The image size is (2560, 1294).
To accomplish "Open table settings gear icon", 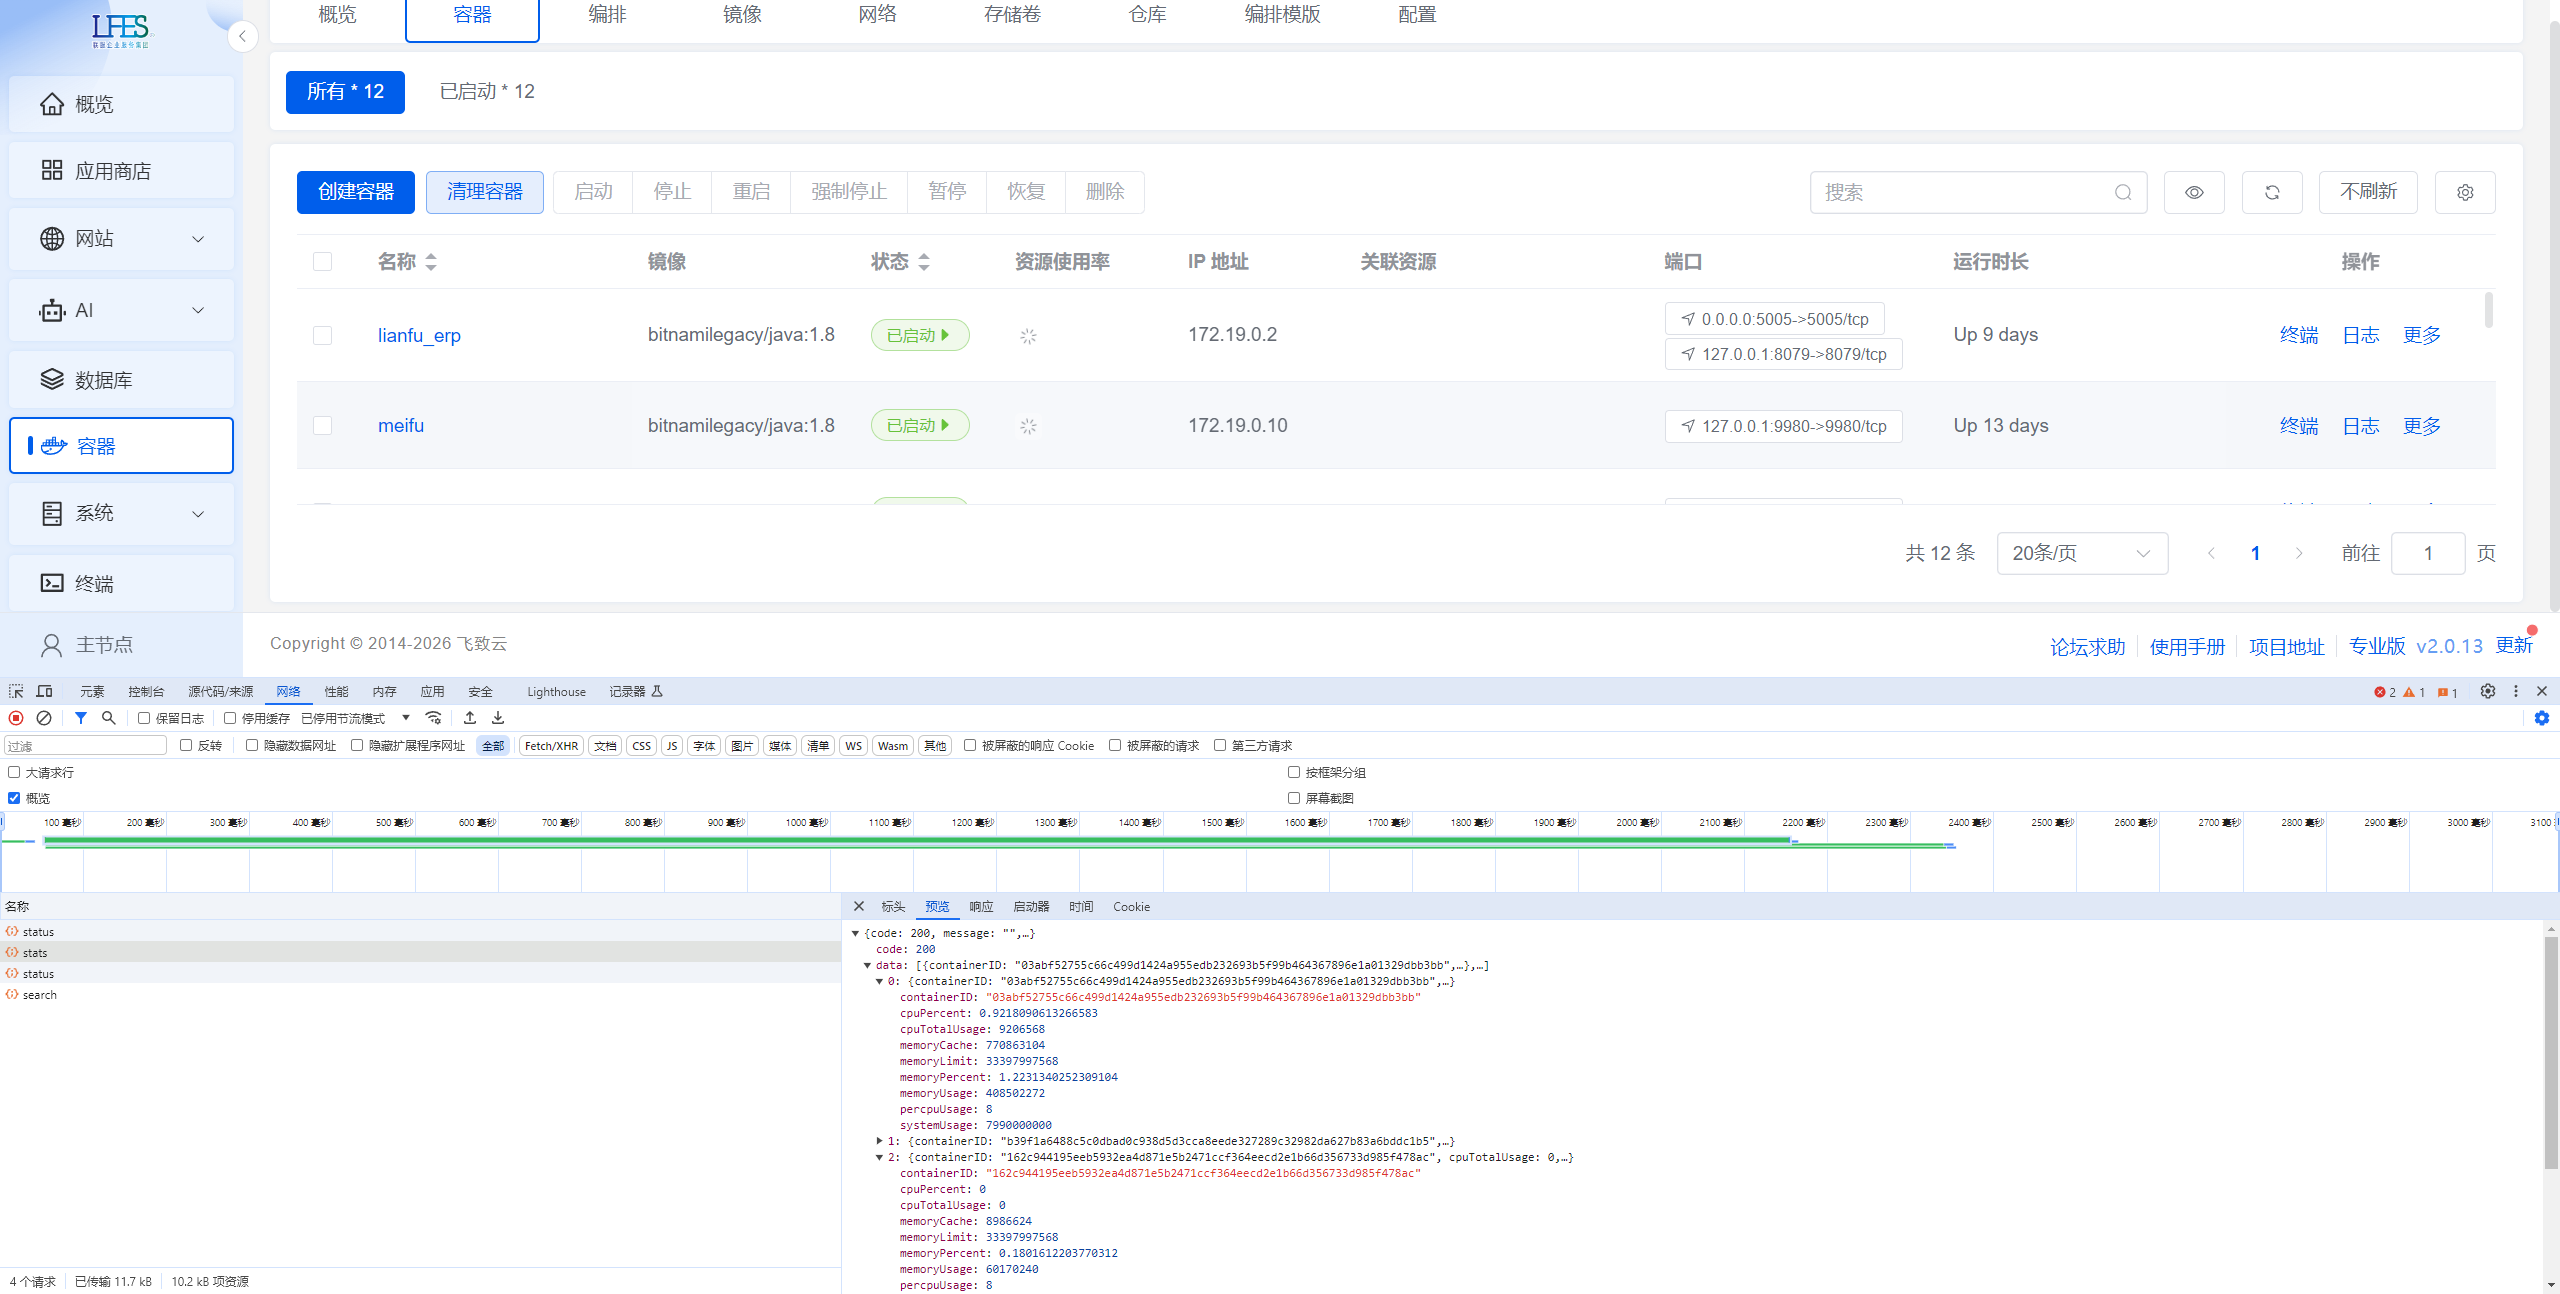I will pos(2464,192).
